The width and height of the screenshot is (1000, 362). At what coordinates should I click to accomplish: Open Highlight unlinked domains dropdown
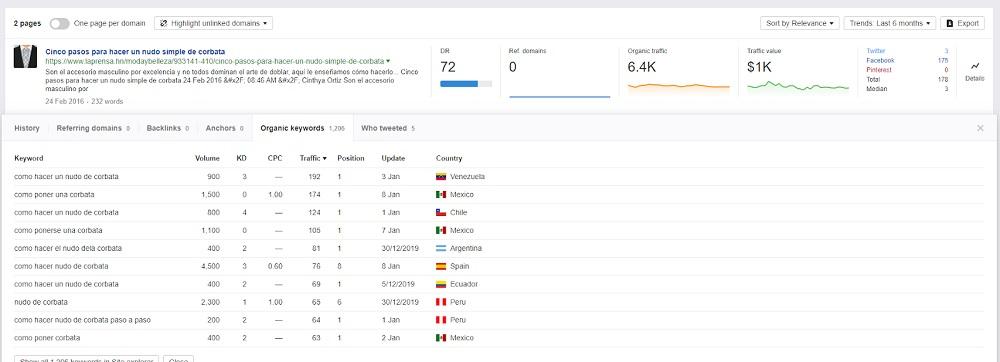214,24
